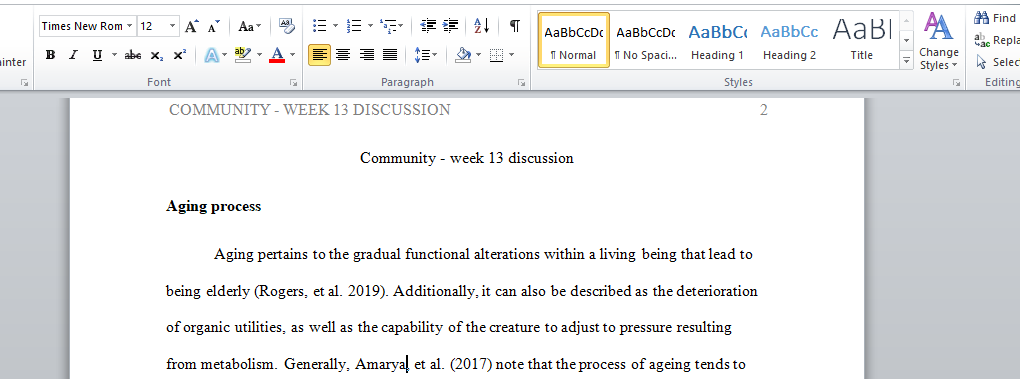
Task: Click the document title 'Community - week 13 discussion'
Action: click(467, 158)
